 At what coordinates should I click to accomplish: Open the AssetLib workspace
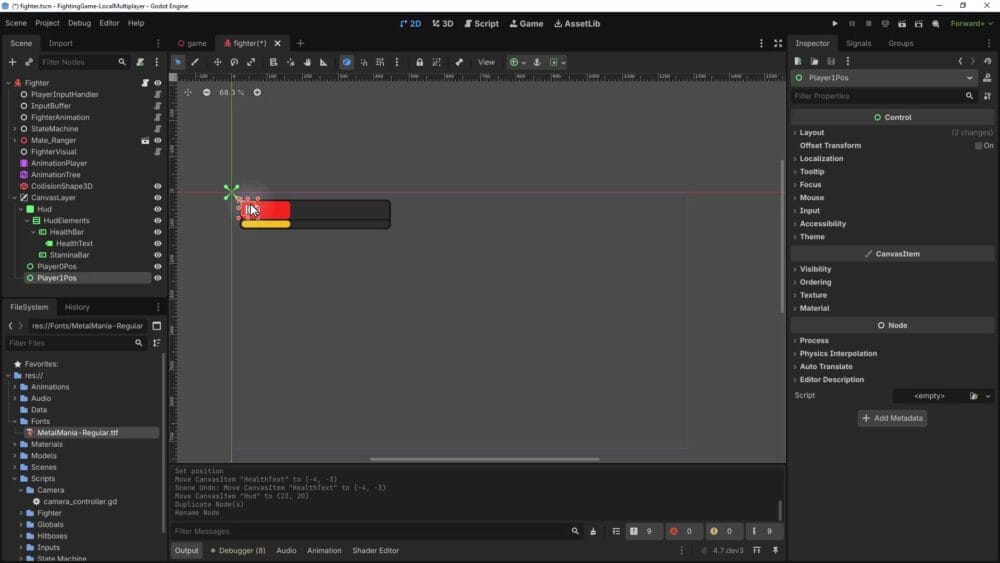pyautogui.click(x=577, y=24)
